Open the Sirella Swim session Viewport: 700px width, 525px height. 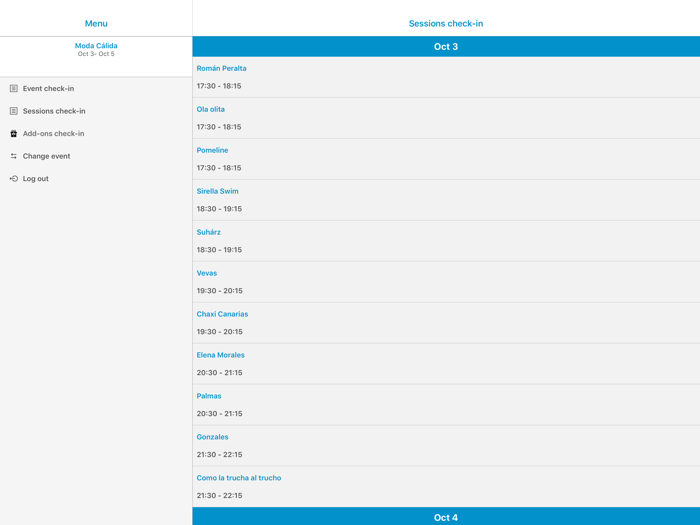coord(446,200)
